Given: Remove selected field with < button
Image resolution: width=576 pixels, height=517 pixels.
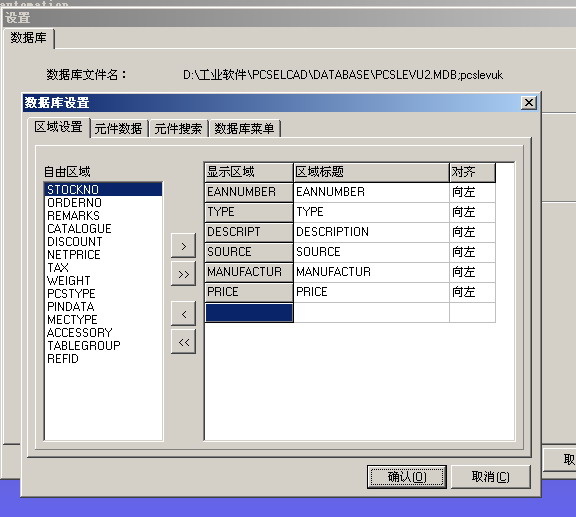Looking at the screenshot, I should point(183,314).
